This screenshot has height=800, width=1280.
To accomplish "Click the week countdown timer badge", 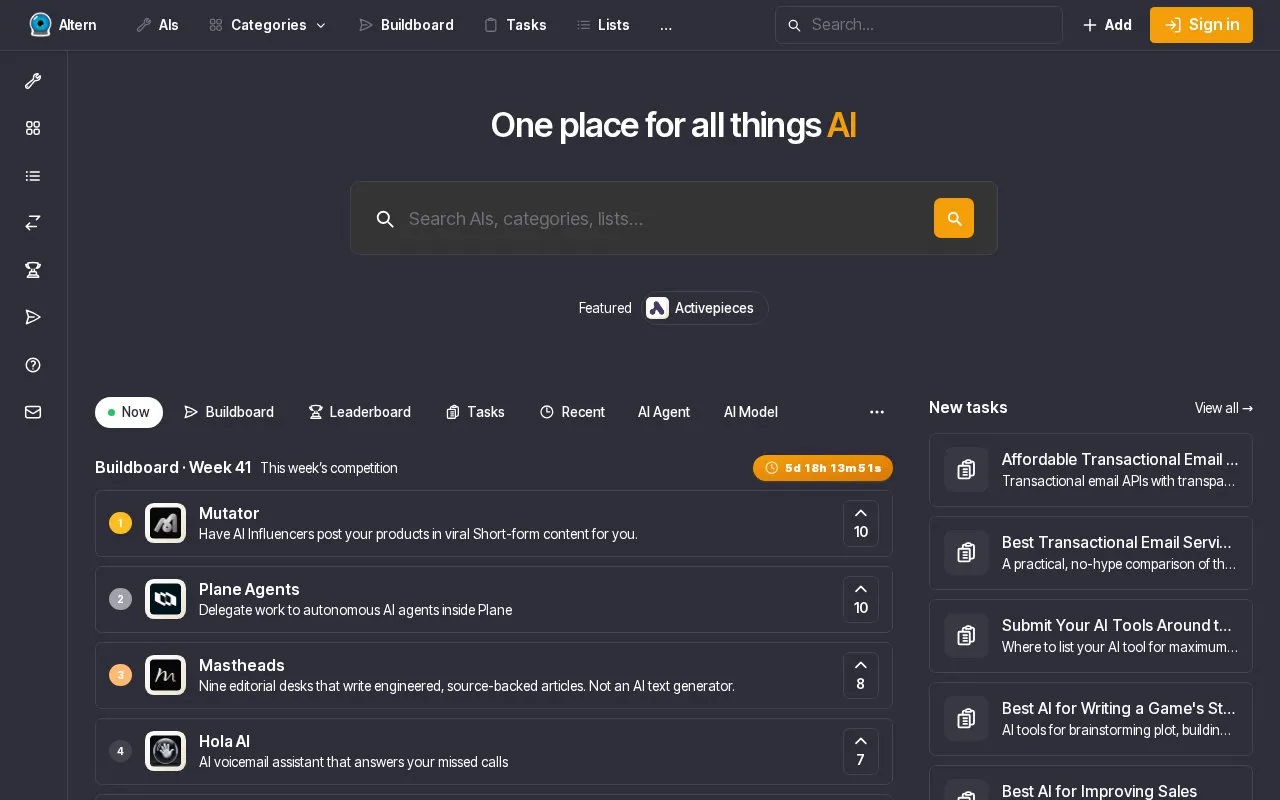I will pos(823,468).
